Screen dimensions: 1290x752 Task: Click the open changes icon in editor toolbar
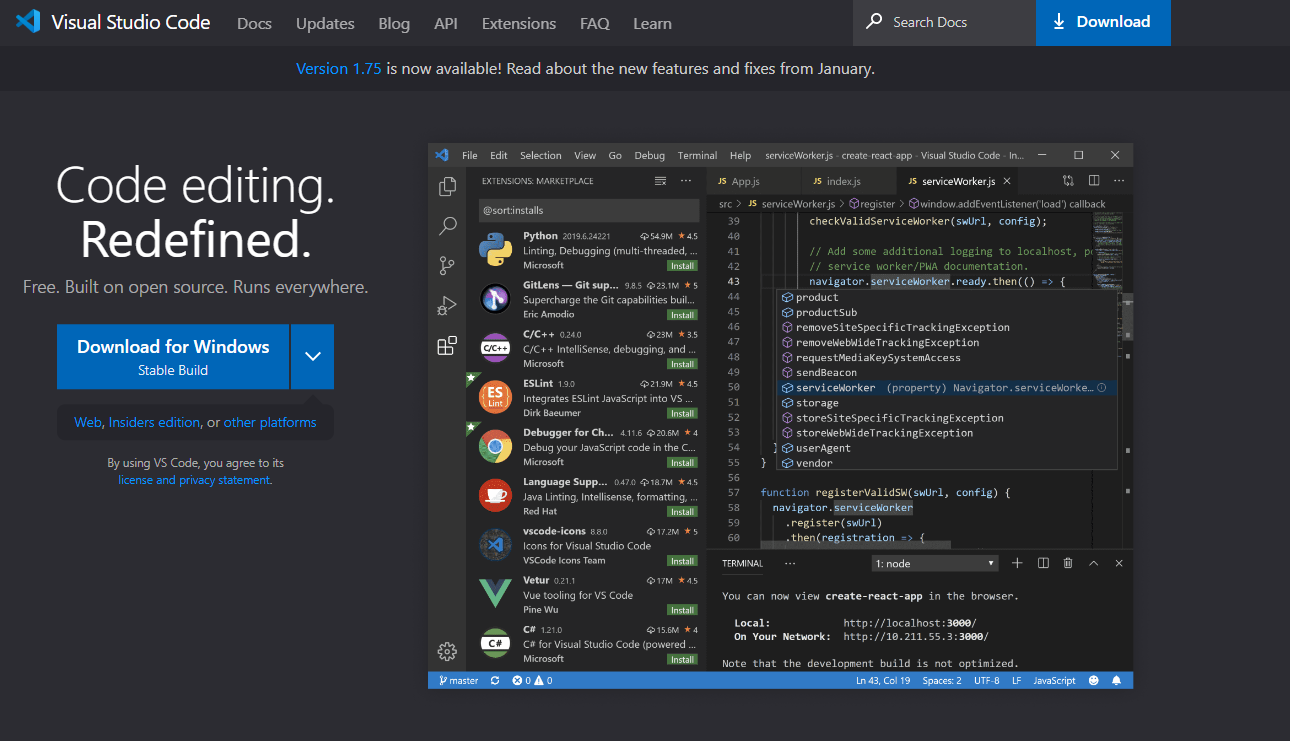coord(1068,181)
